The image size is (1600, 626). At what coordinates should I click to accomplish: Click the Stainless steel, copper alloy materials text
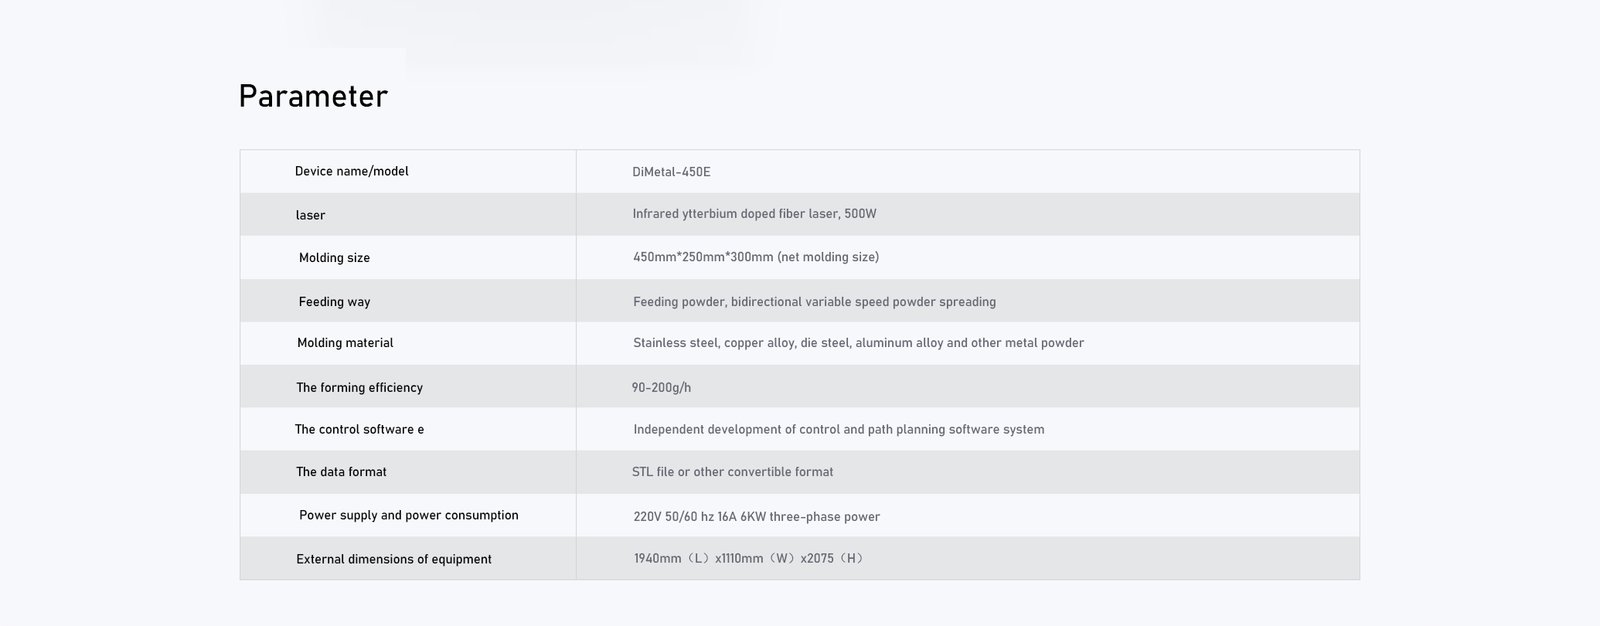(858, 343)
